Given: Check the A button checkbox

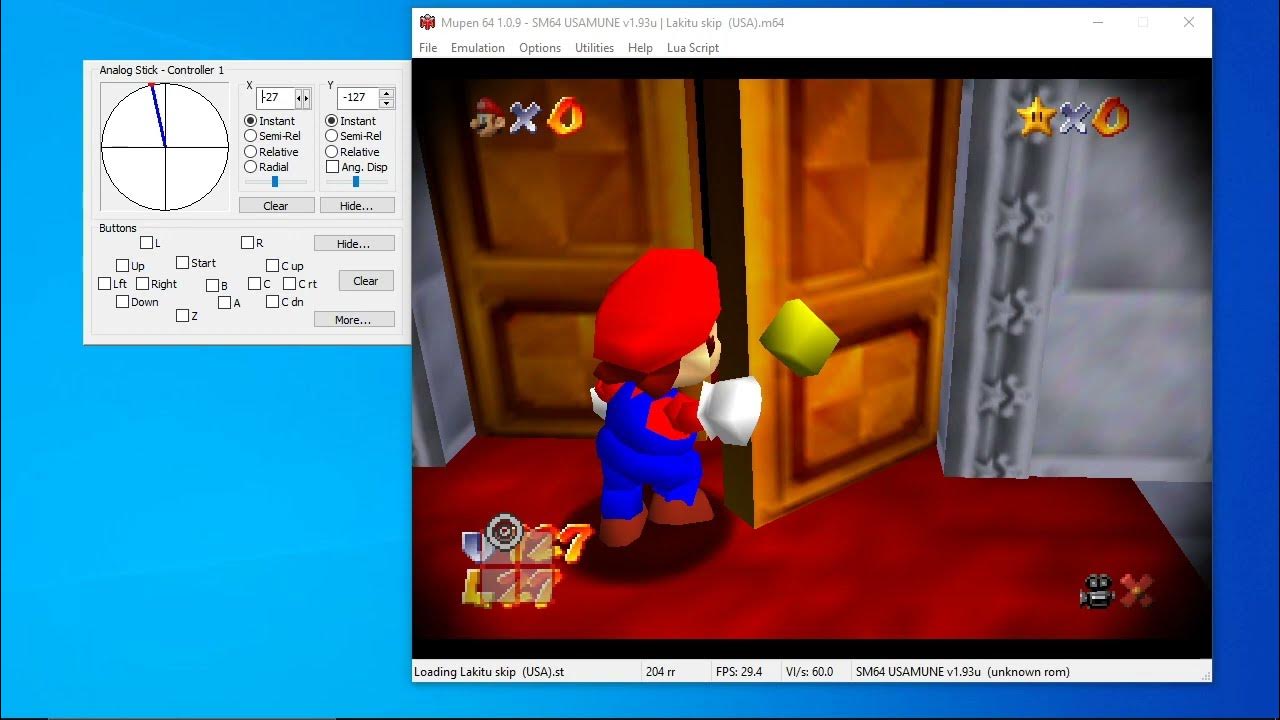Looking at the screenshot, I should coord(225,303).
